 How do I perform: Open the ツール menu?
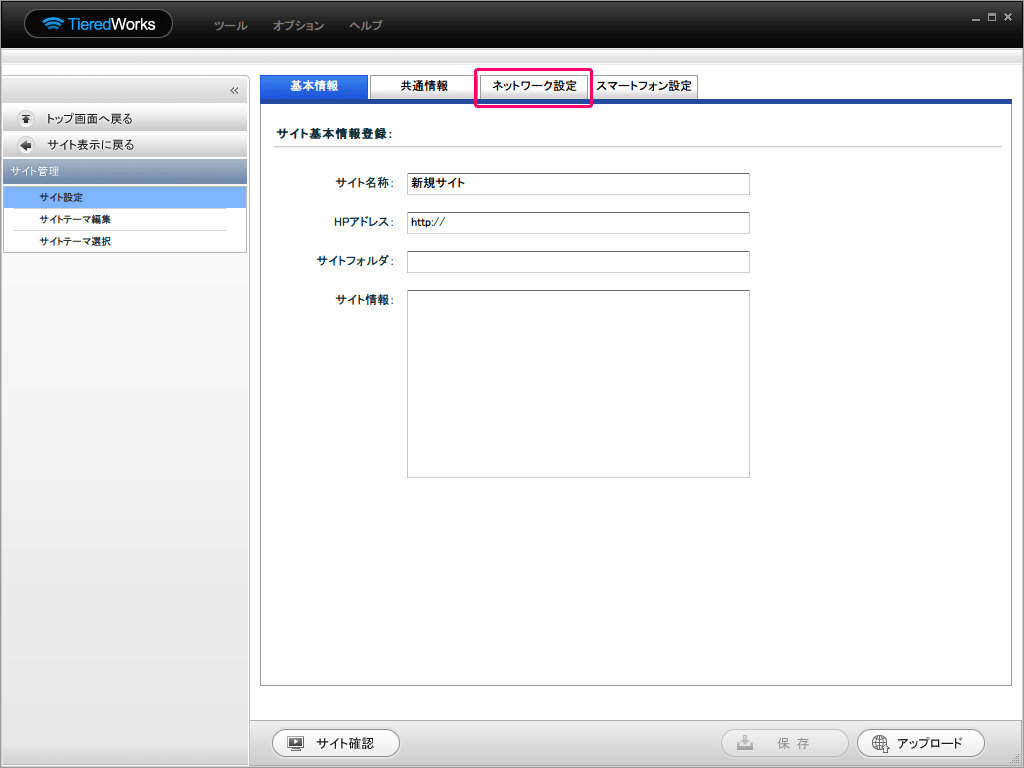pos(230,25)
